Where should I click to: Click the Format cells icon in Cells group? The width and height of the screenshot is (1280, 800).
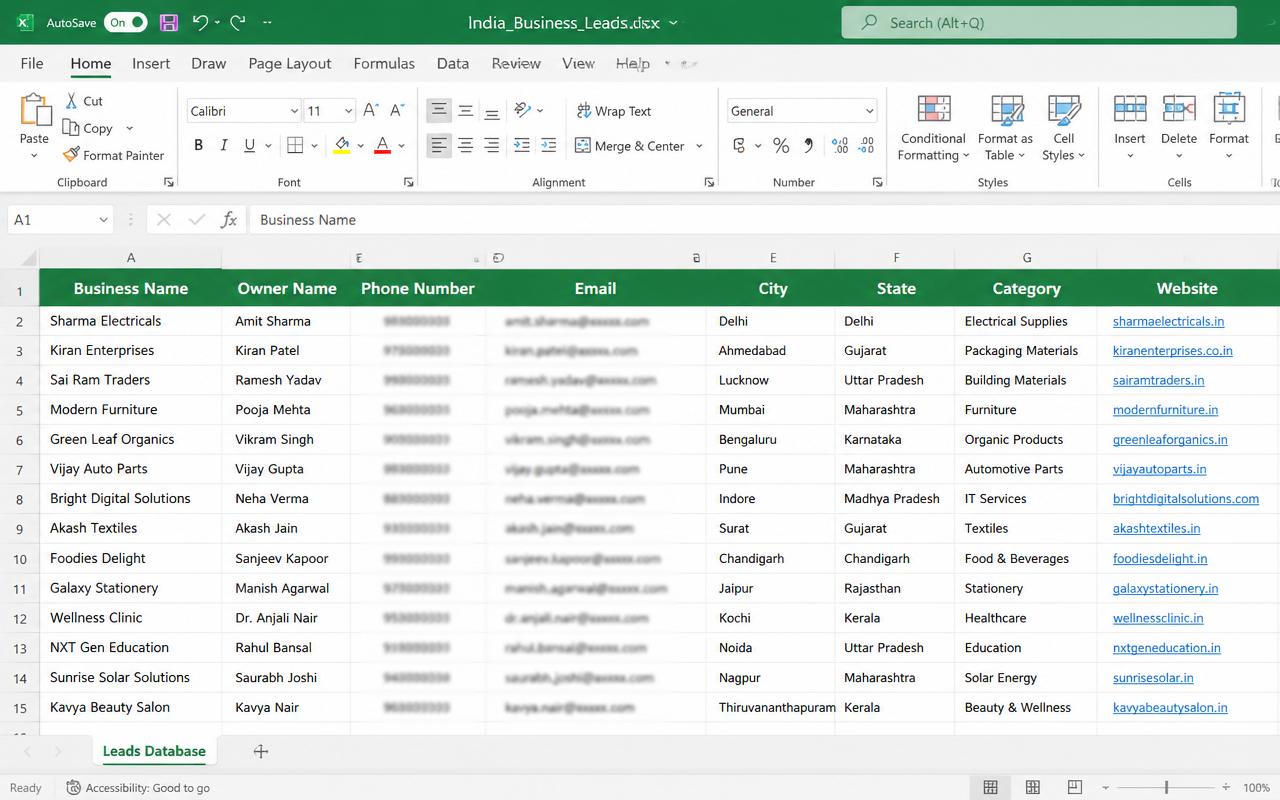(1228, 108)
